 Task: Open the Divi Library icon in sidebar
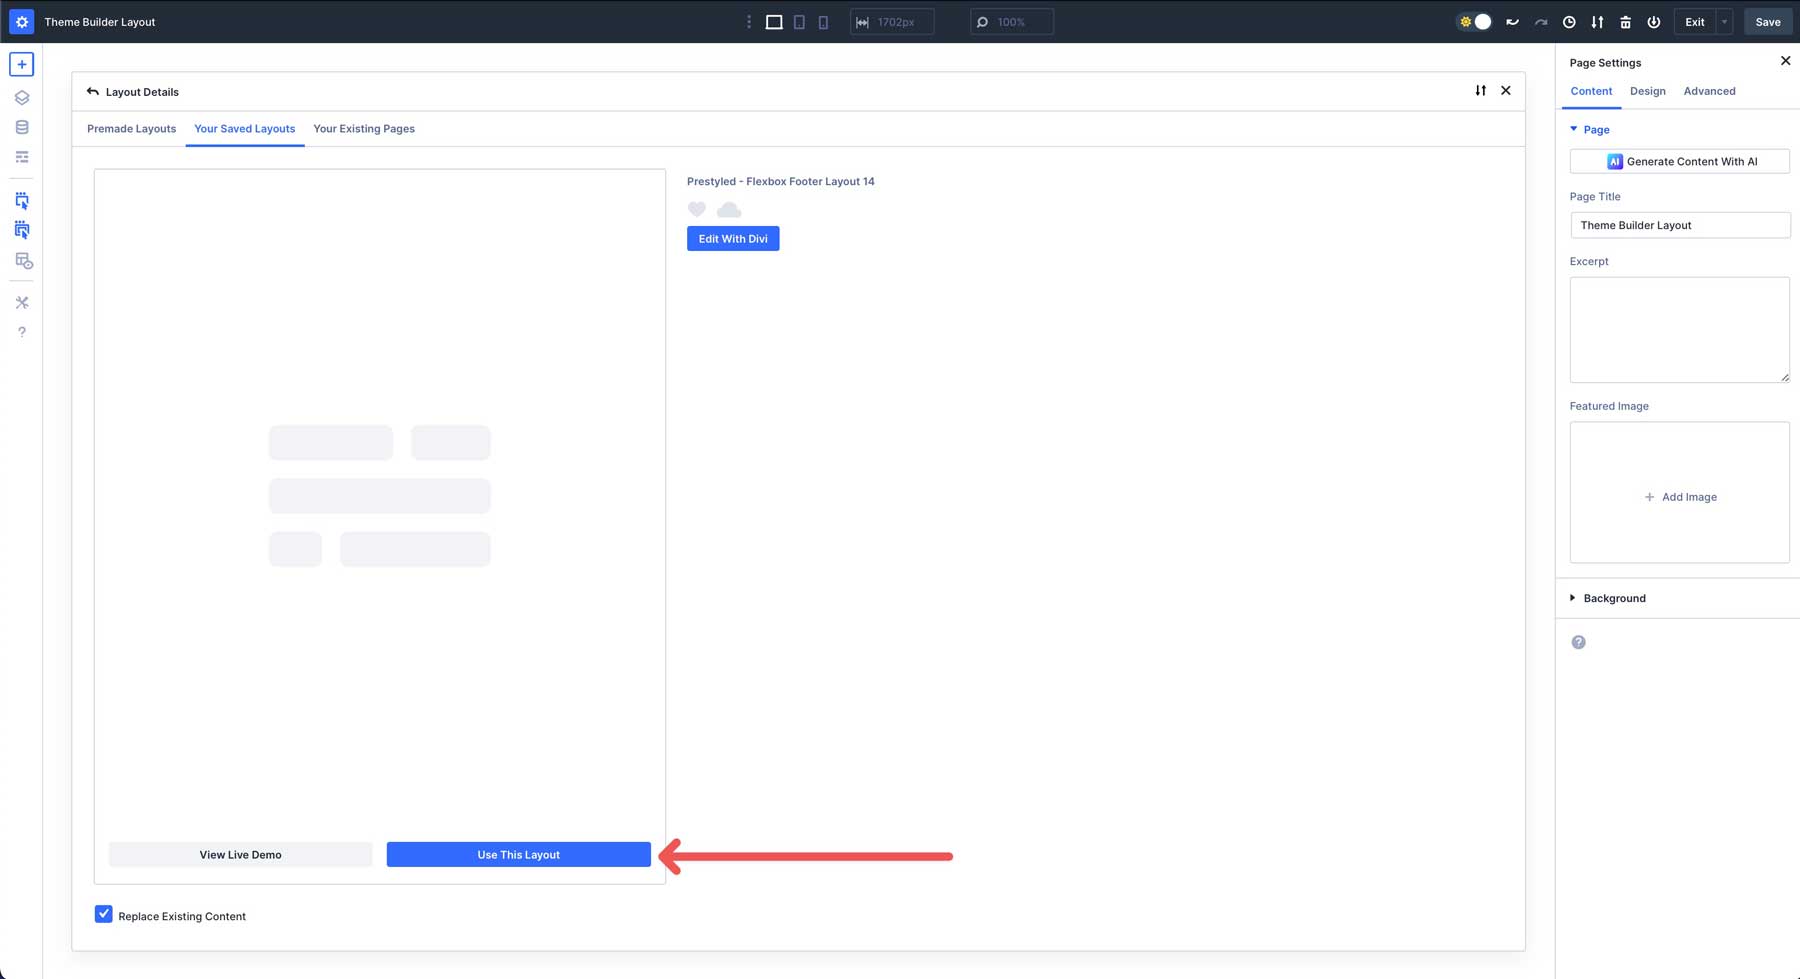[x=21, y=127]
